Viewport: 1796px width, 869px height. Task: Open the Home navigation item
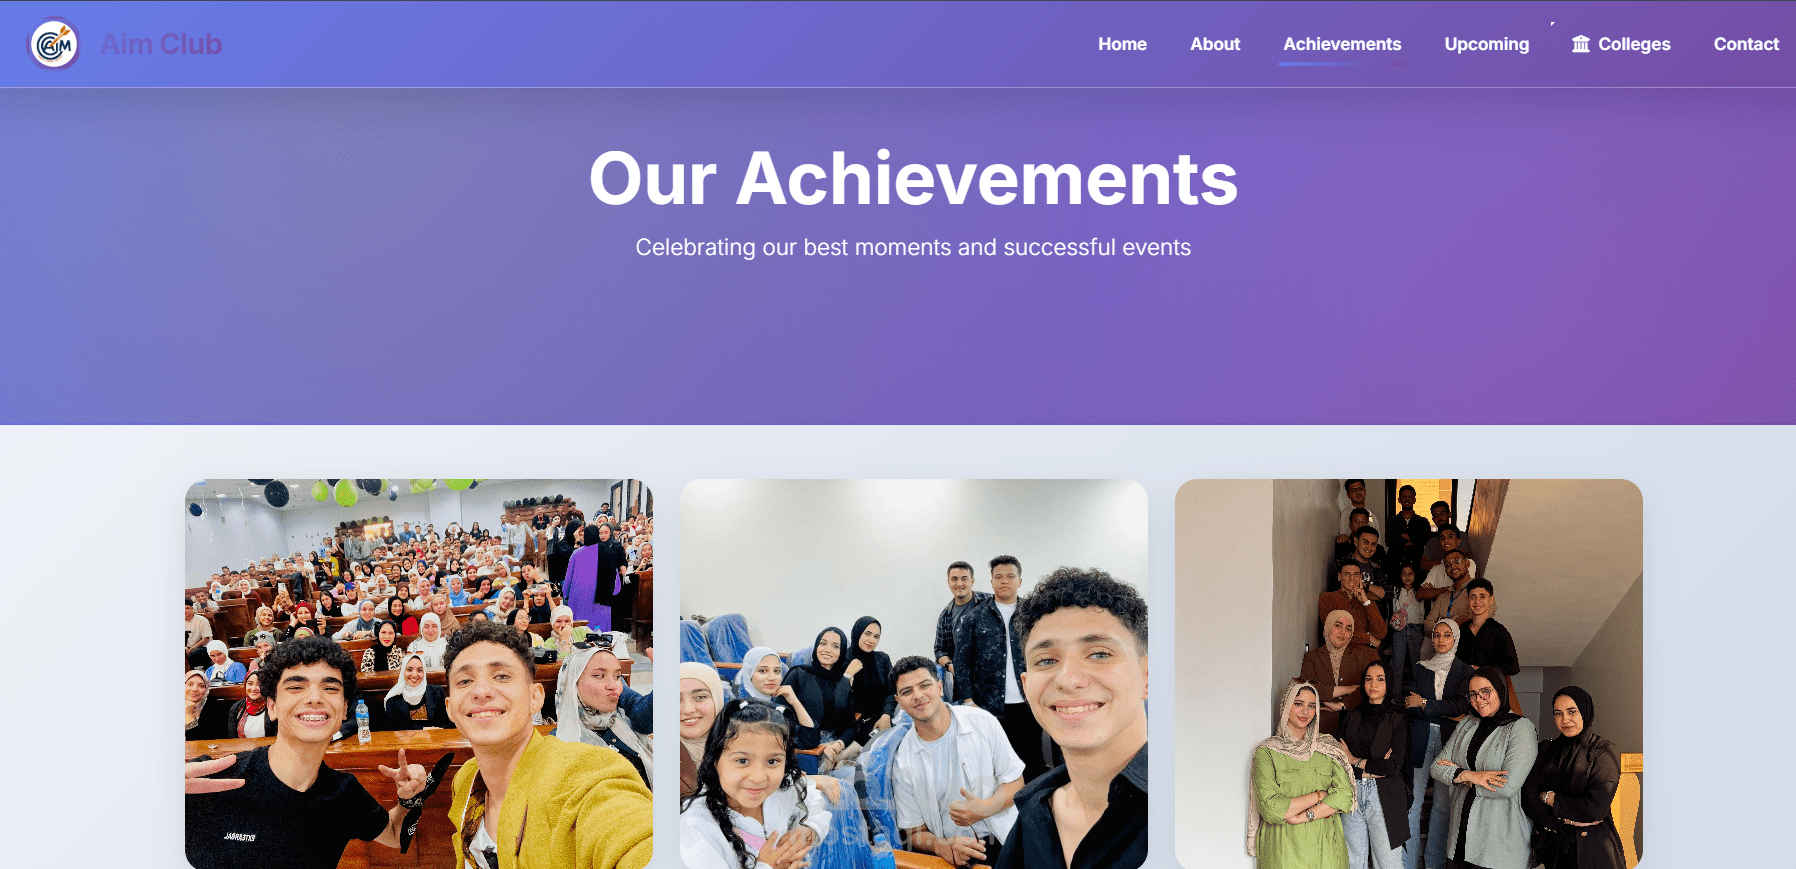1122,44
